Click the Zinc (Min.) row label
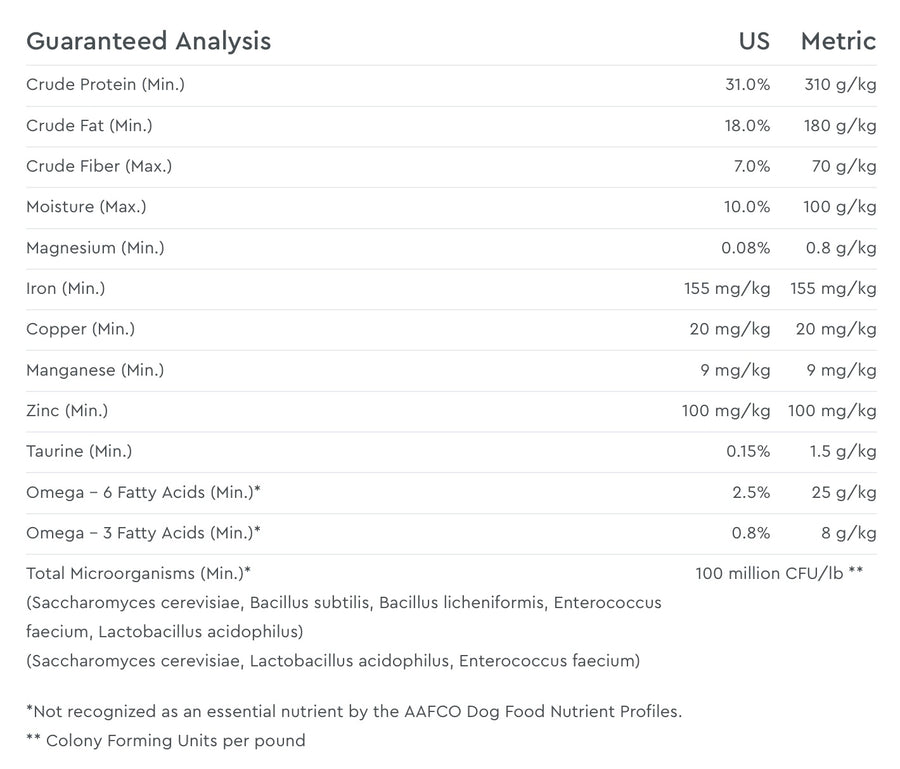 (67, 411)
